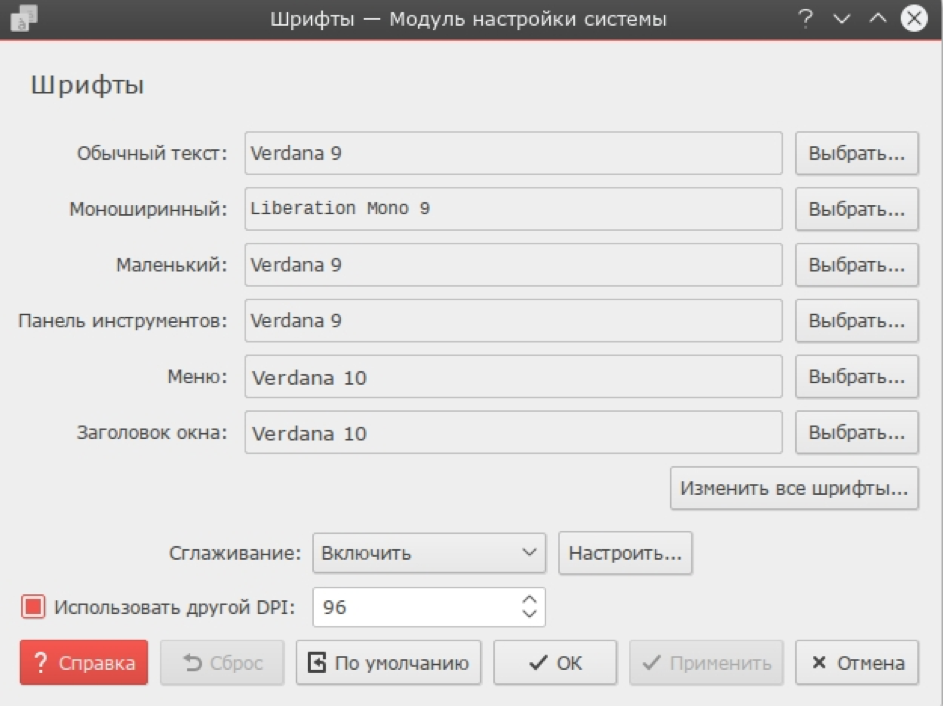The height and width of the screenshot is (706, 943).
Task: Choose font for Панель инструментов
Action: pyautogui.click(x=856, y=321)
